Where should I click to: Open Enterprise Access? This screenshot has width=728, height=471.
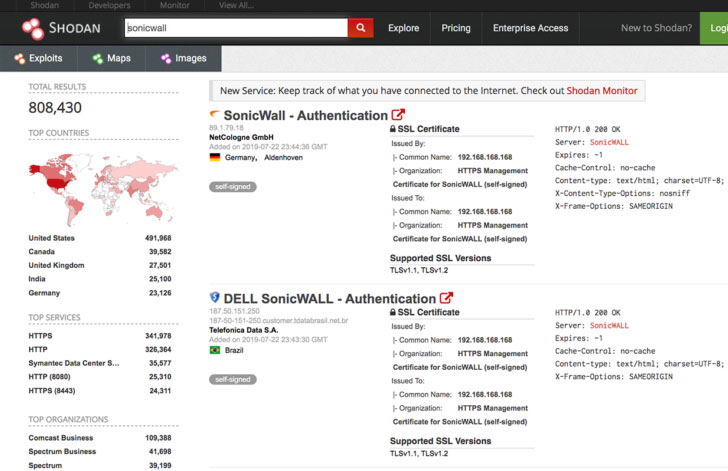pos(531,28)
